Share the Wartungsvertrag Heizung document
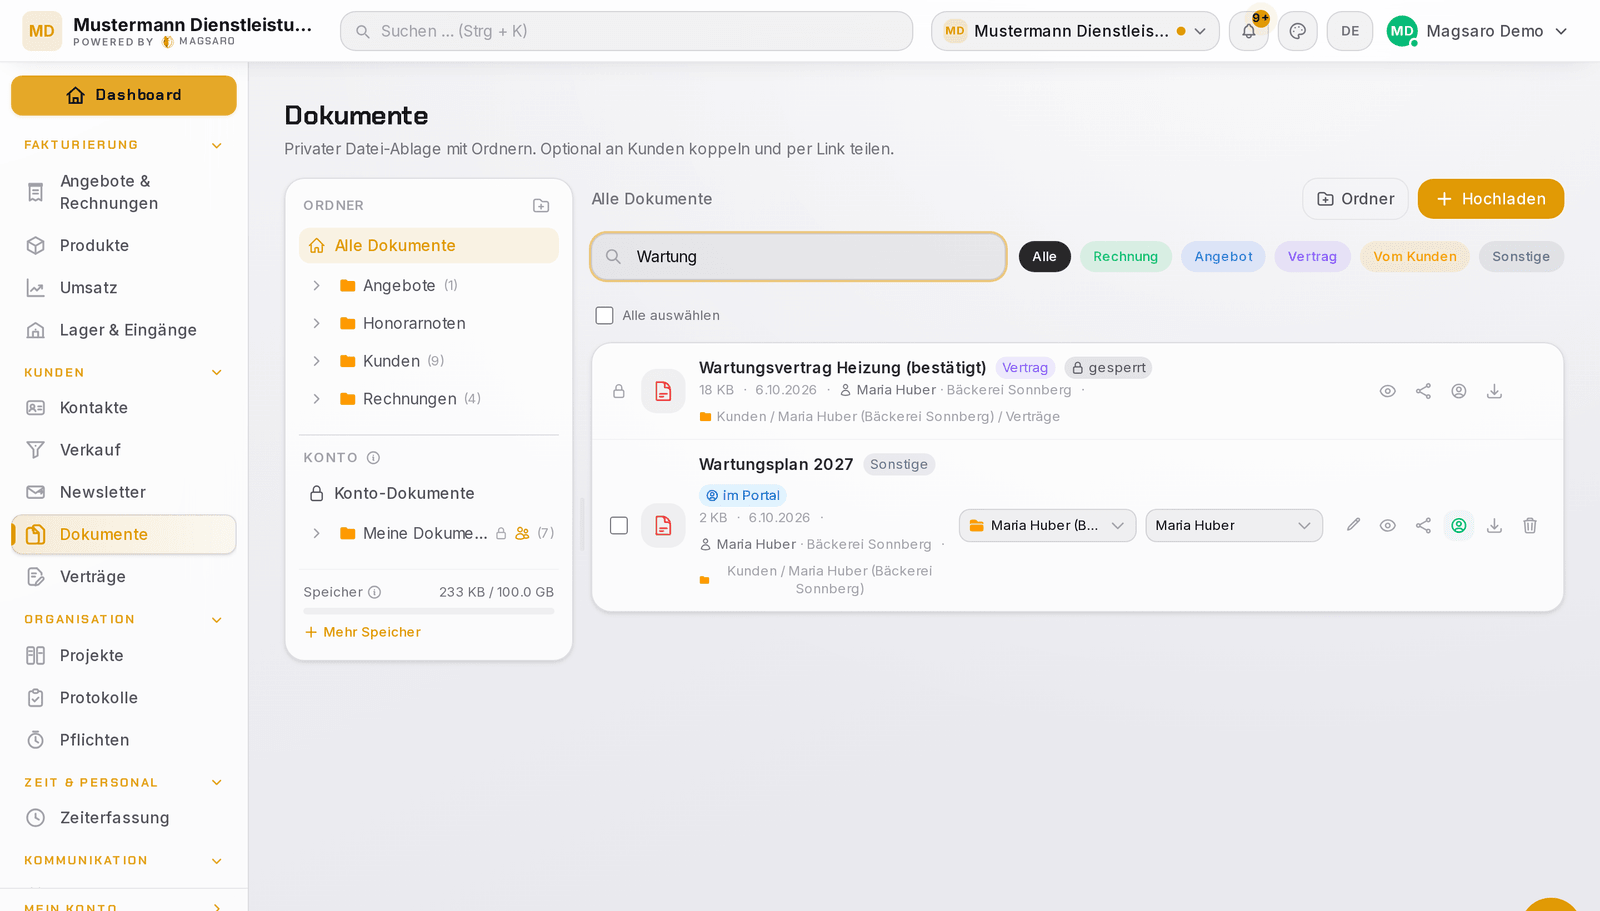Screen dimensions: 1600x911 point(1423,391)
